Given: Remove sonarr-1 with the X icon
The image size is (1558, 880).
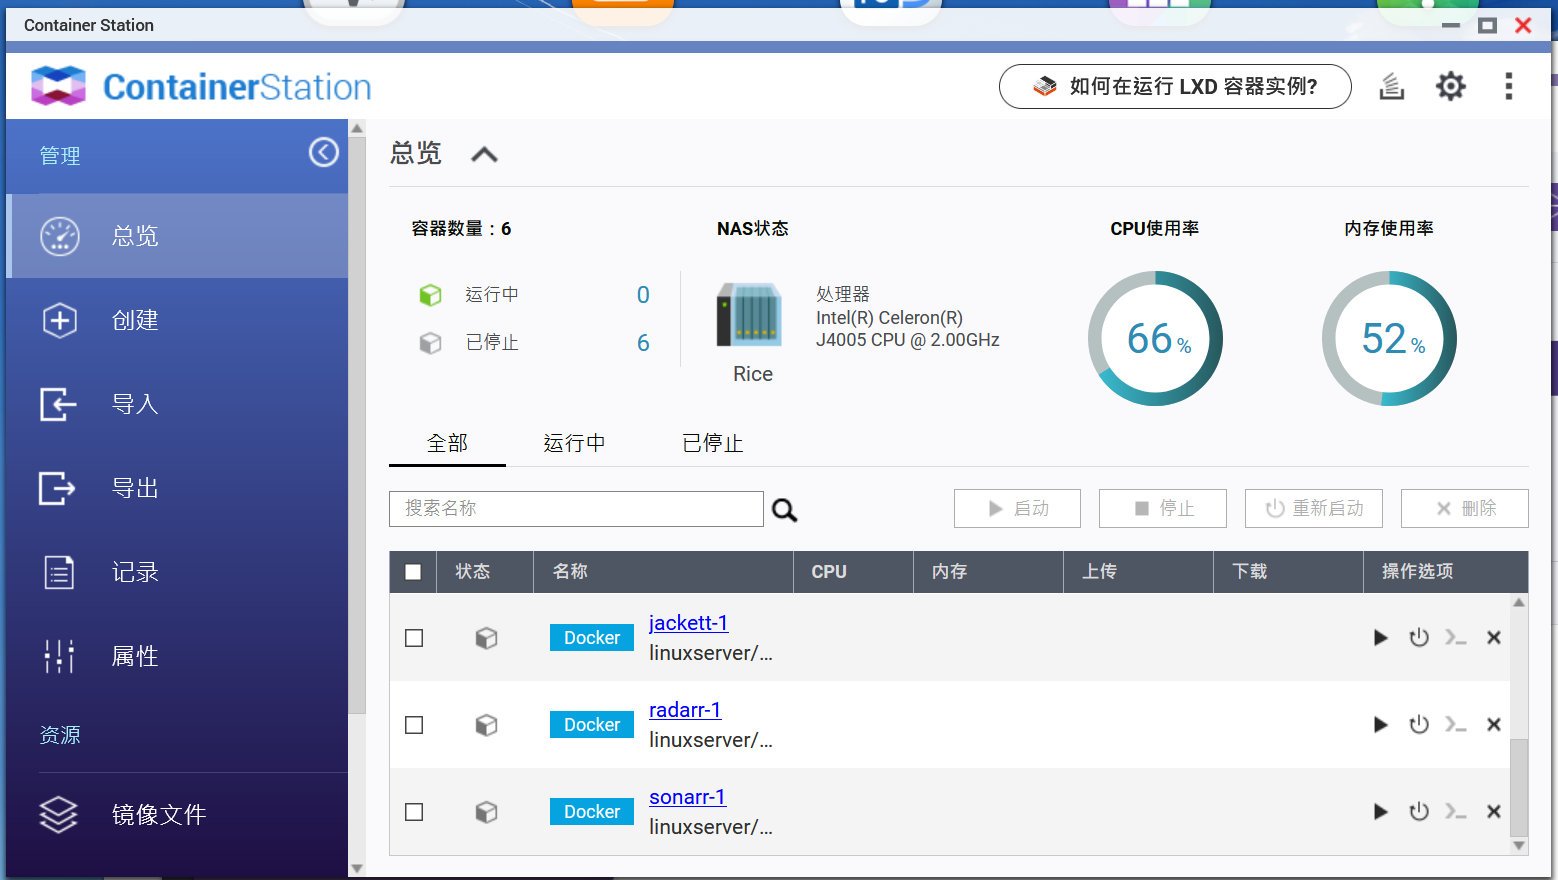Looking at the screenshot, I should 1494,811.
